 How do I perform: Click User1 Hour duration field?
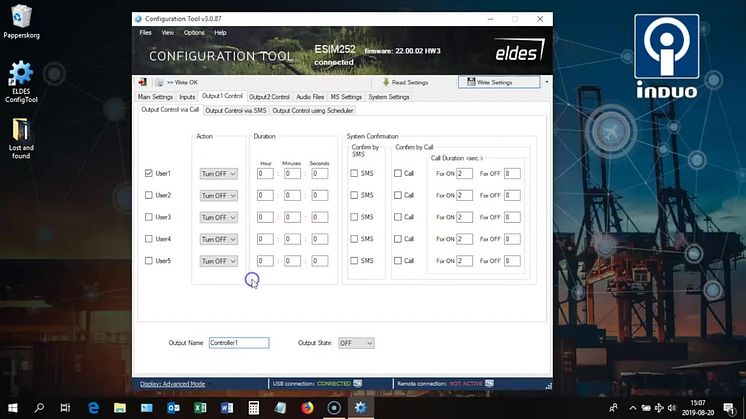point(265,174)
